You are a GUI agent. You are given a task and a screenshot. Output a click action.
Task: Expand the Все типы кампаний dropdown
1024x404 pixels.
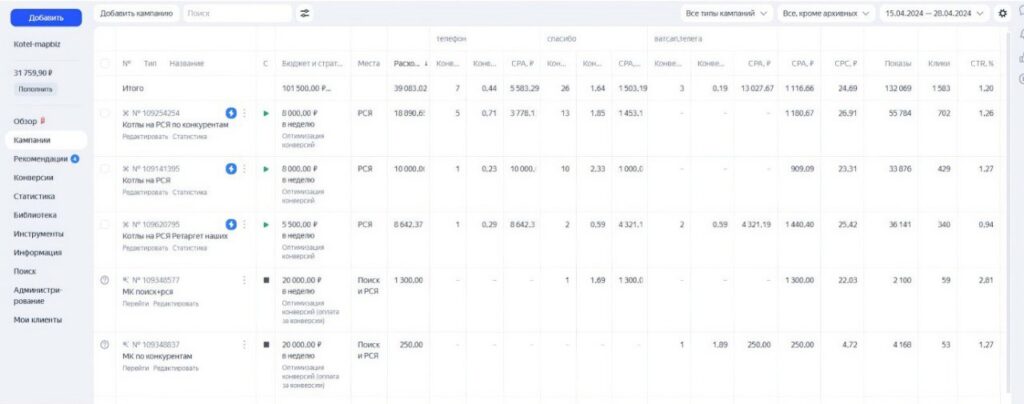pos(726,13)
